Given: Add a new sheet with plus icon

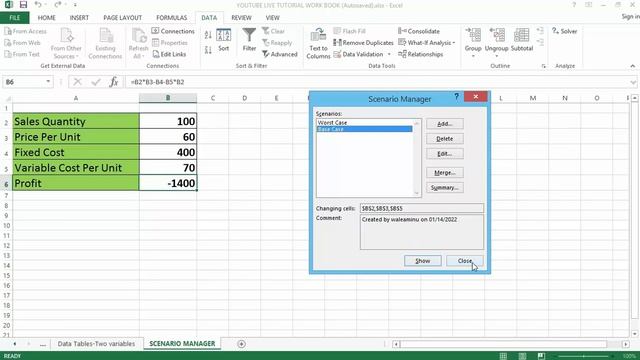Looking at the screenshot, I should tap(241, 344).
